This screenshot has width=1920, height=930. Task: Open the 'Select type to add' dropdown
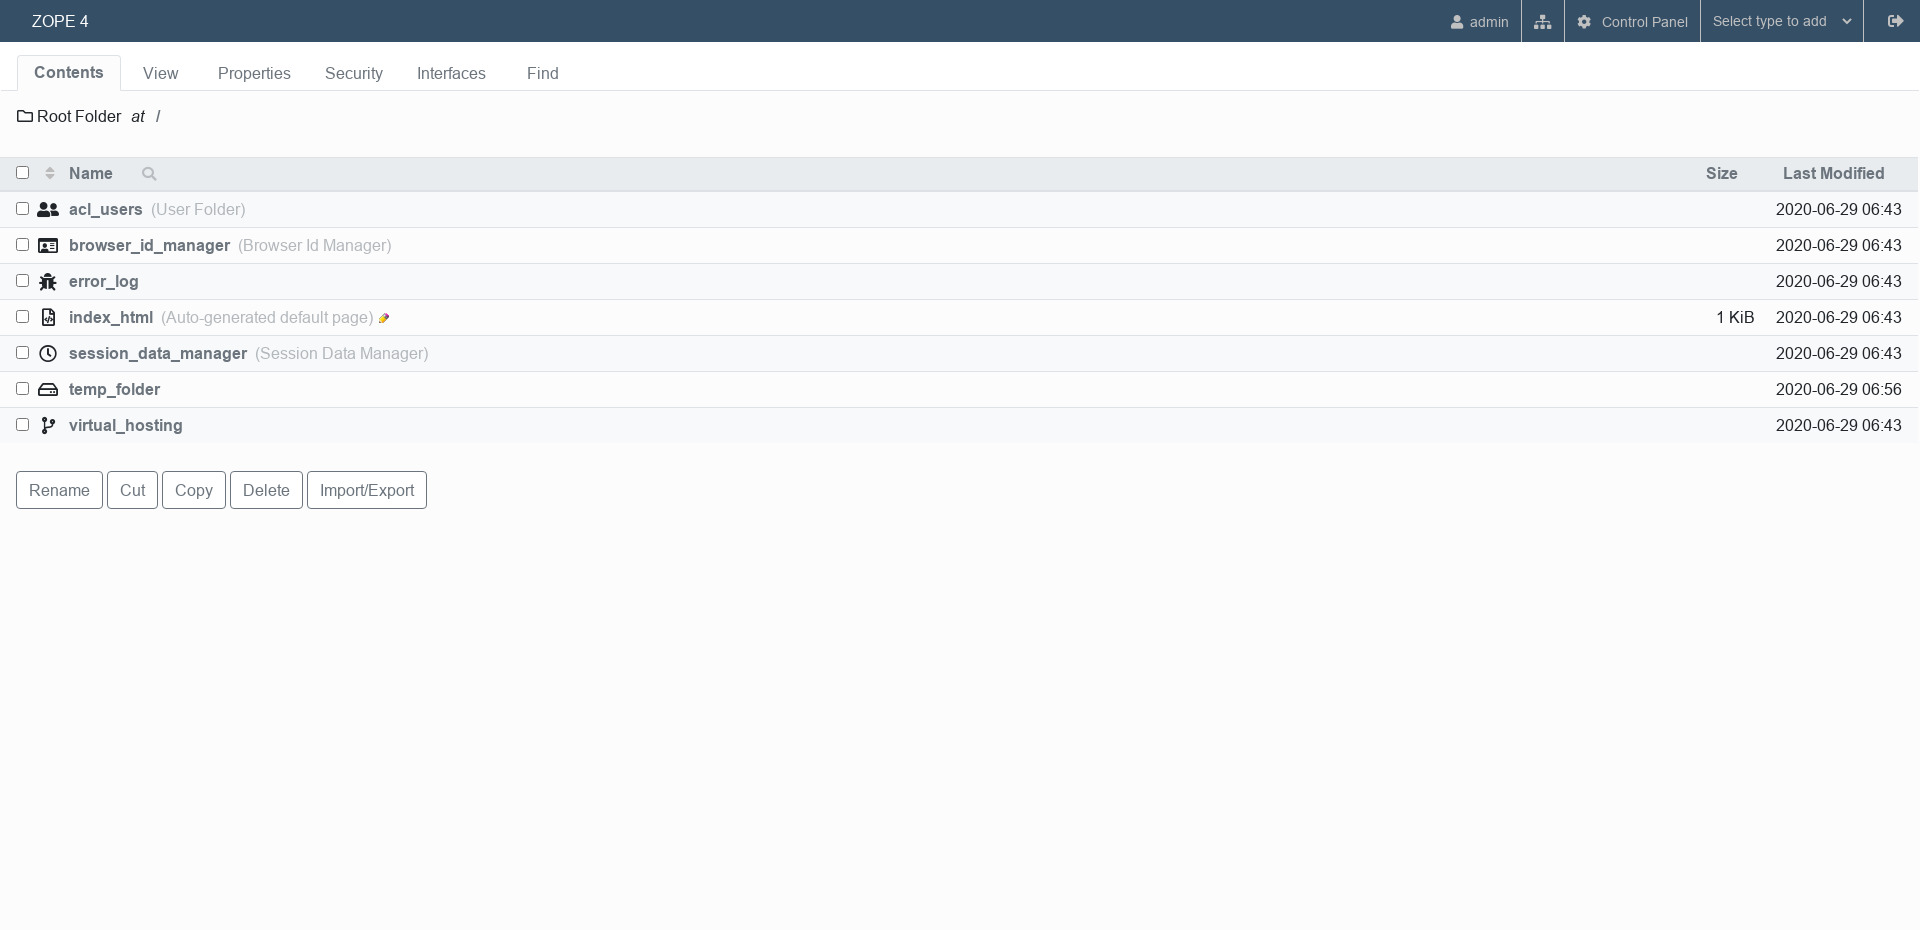click(1781, 22)
